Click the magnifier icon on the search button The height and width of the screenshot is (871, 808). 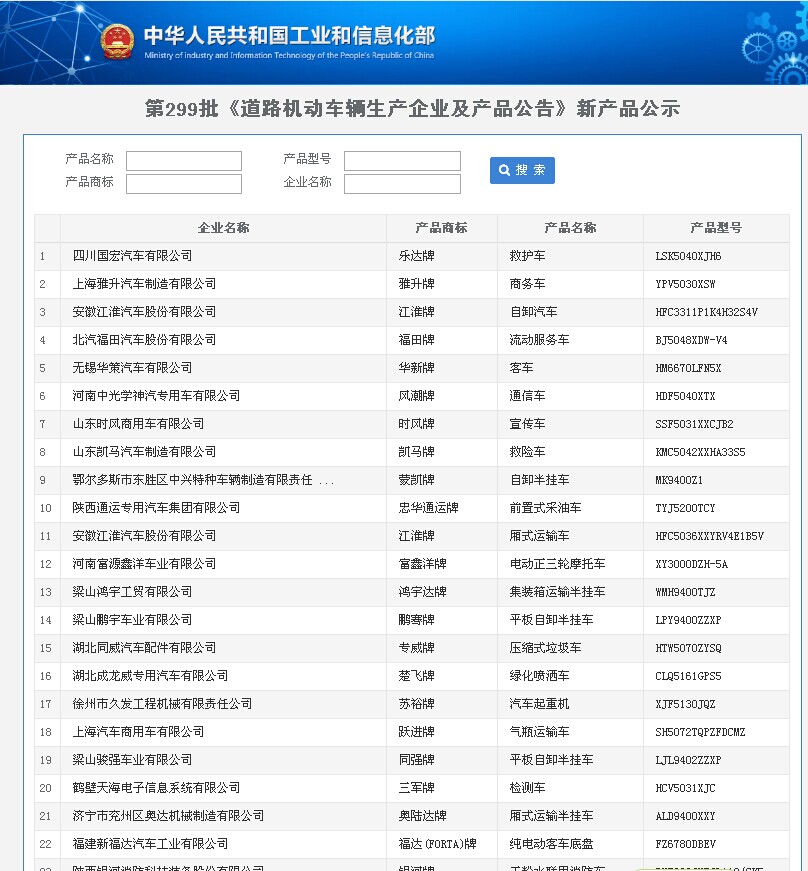[x=504, y=170]
